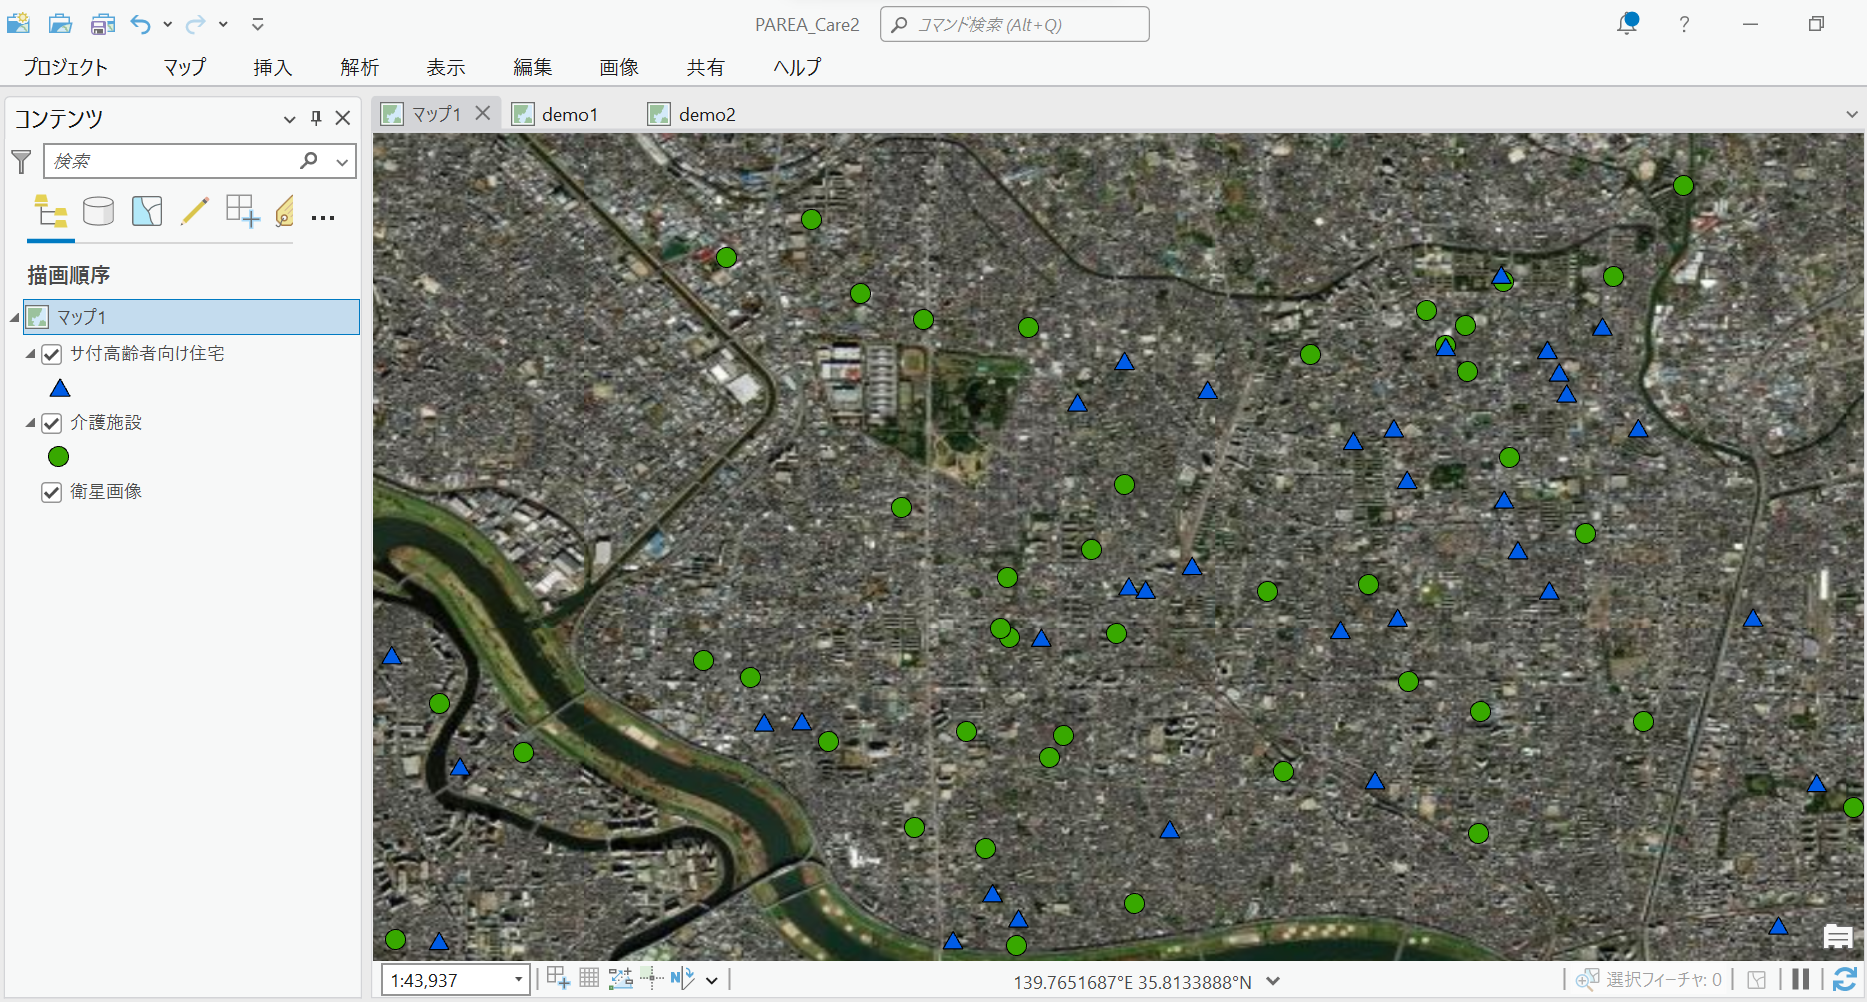Image resolution: width=1867 pixels, height=1002 pixels.
Task: Open undo history dropdown arrow
Action: [x=167, y=24]
